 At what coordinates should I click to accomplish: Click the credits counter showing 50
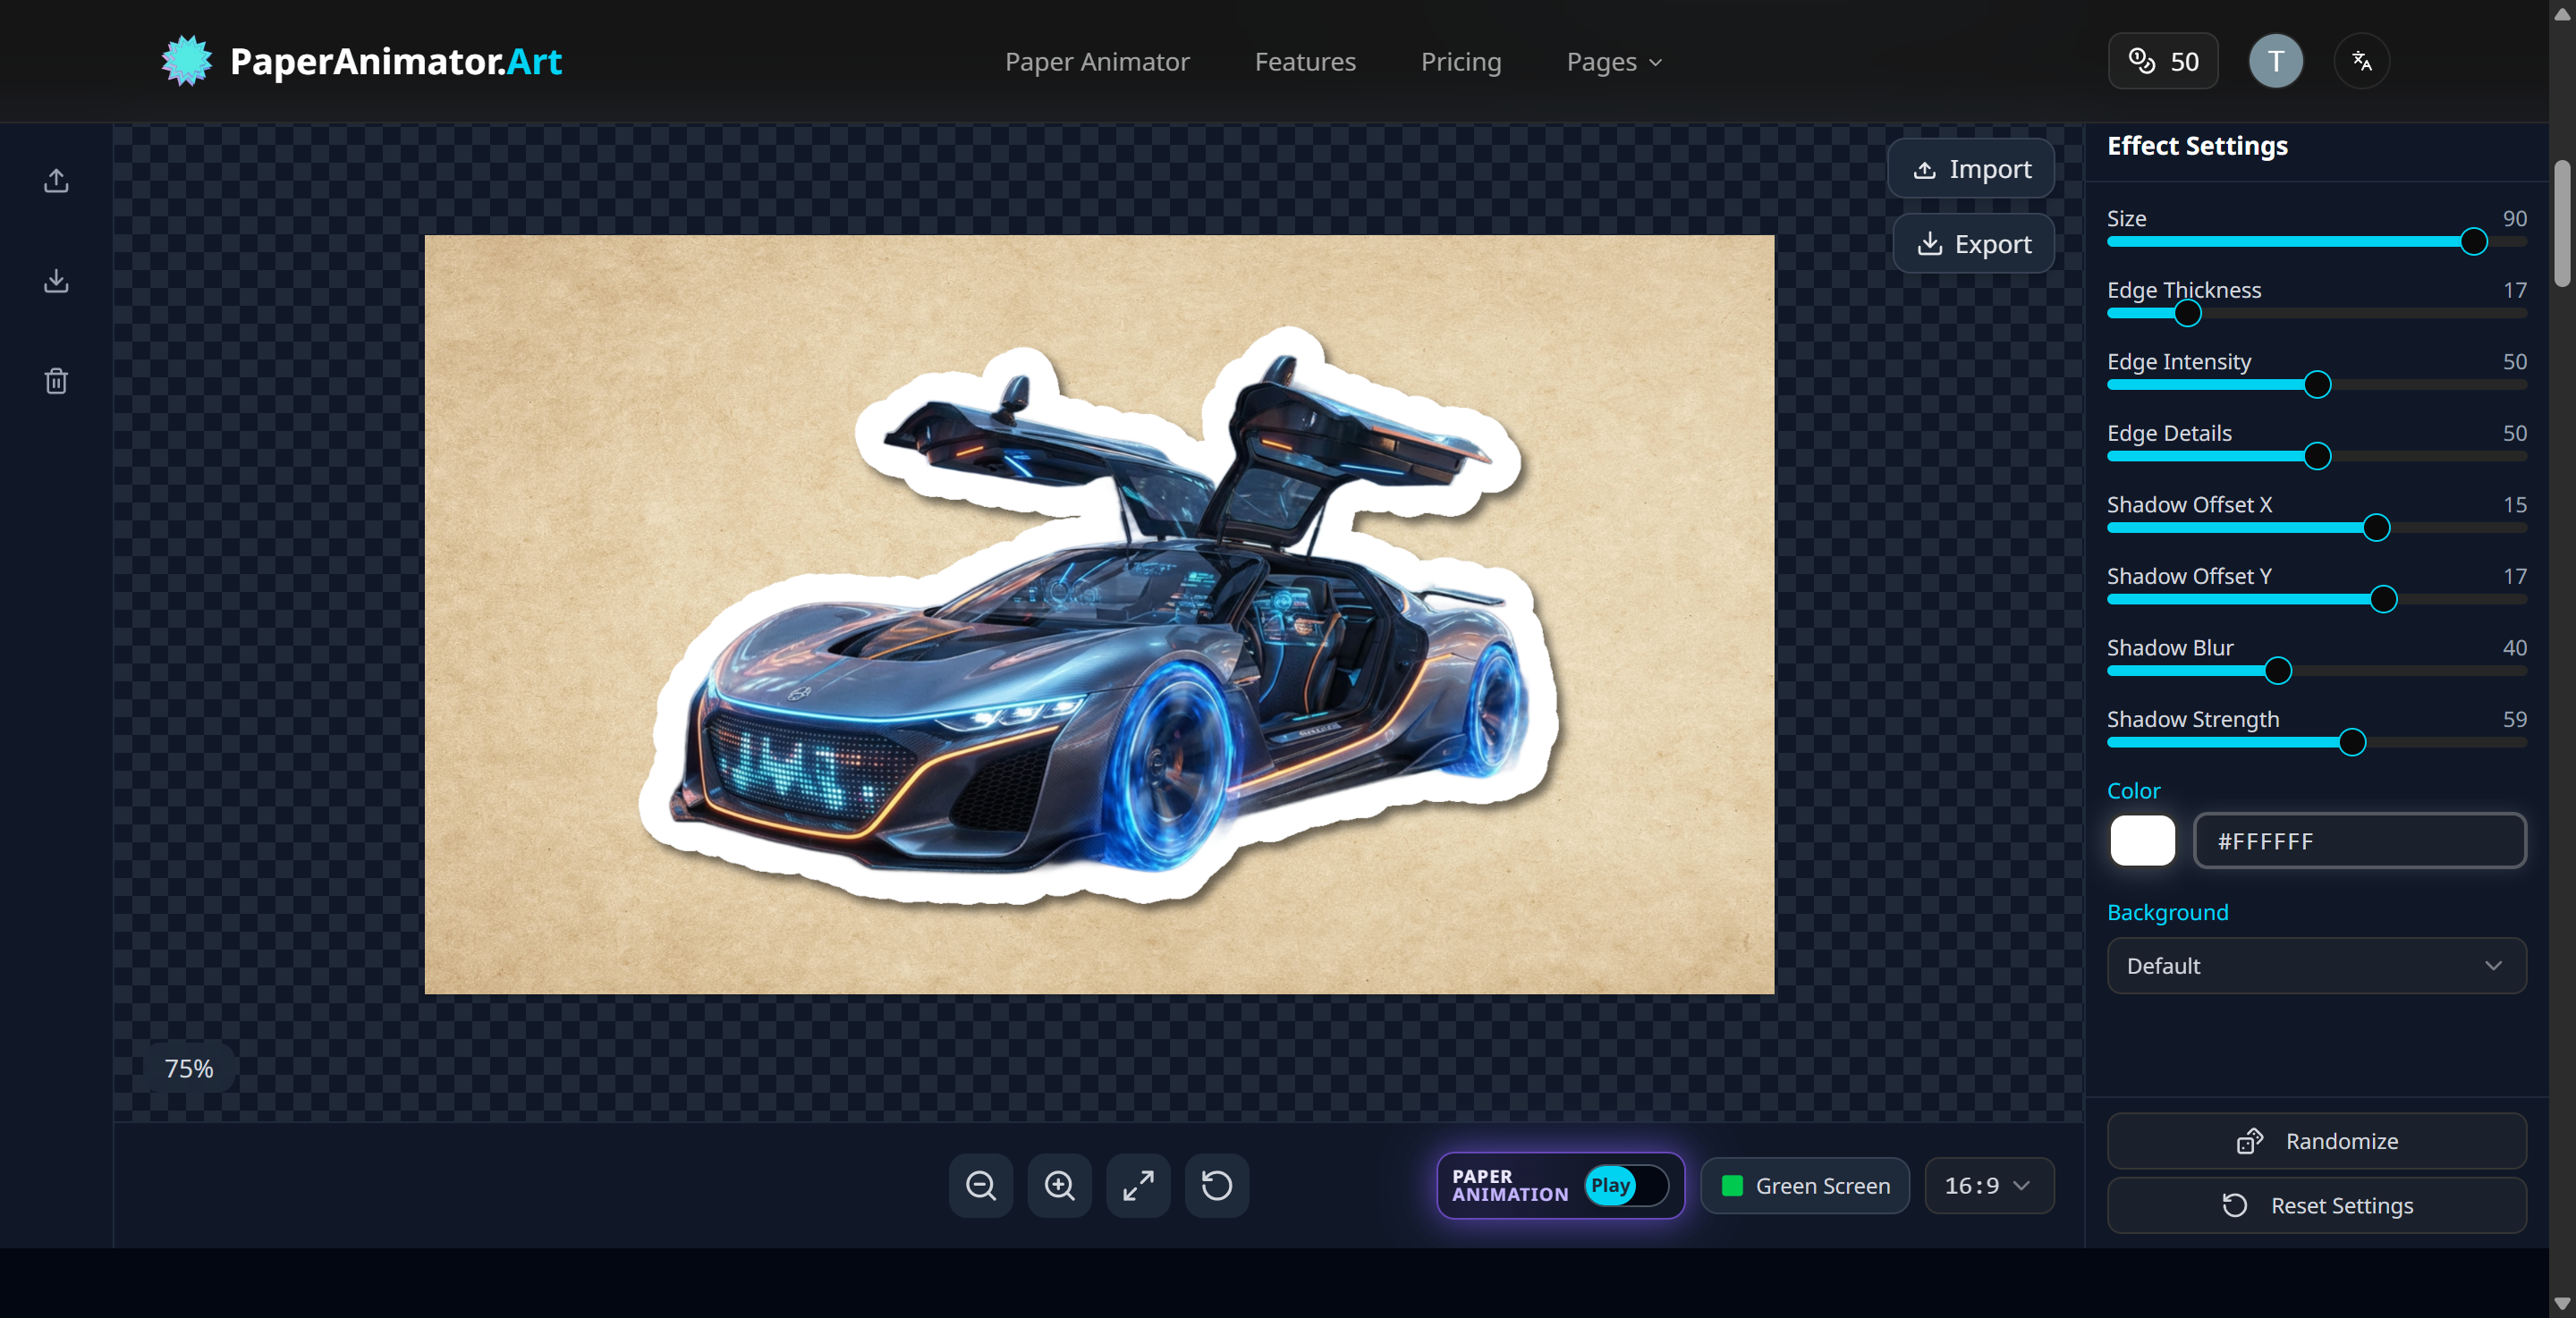tap(2163, 62)
